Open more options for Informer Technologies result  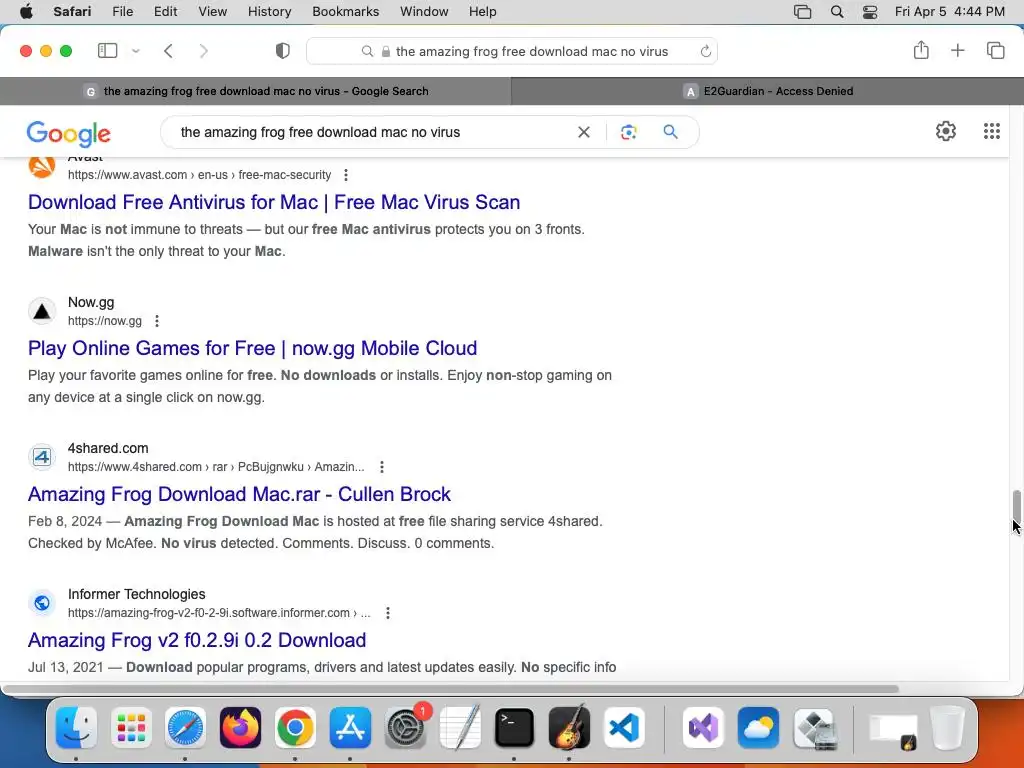tap(388, 613)
